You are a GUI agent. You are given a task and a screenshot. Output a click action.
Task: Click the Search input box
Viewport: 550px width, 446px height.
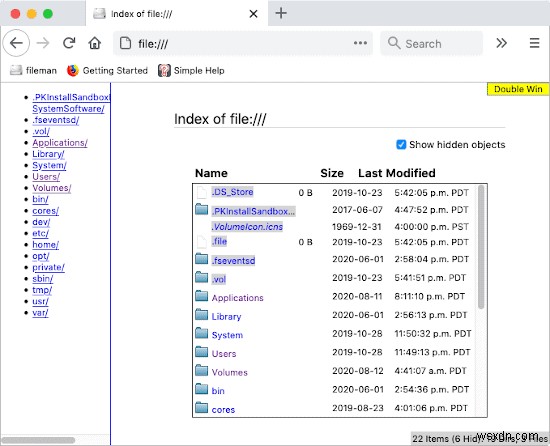[431, 43]
